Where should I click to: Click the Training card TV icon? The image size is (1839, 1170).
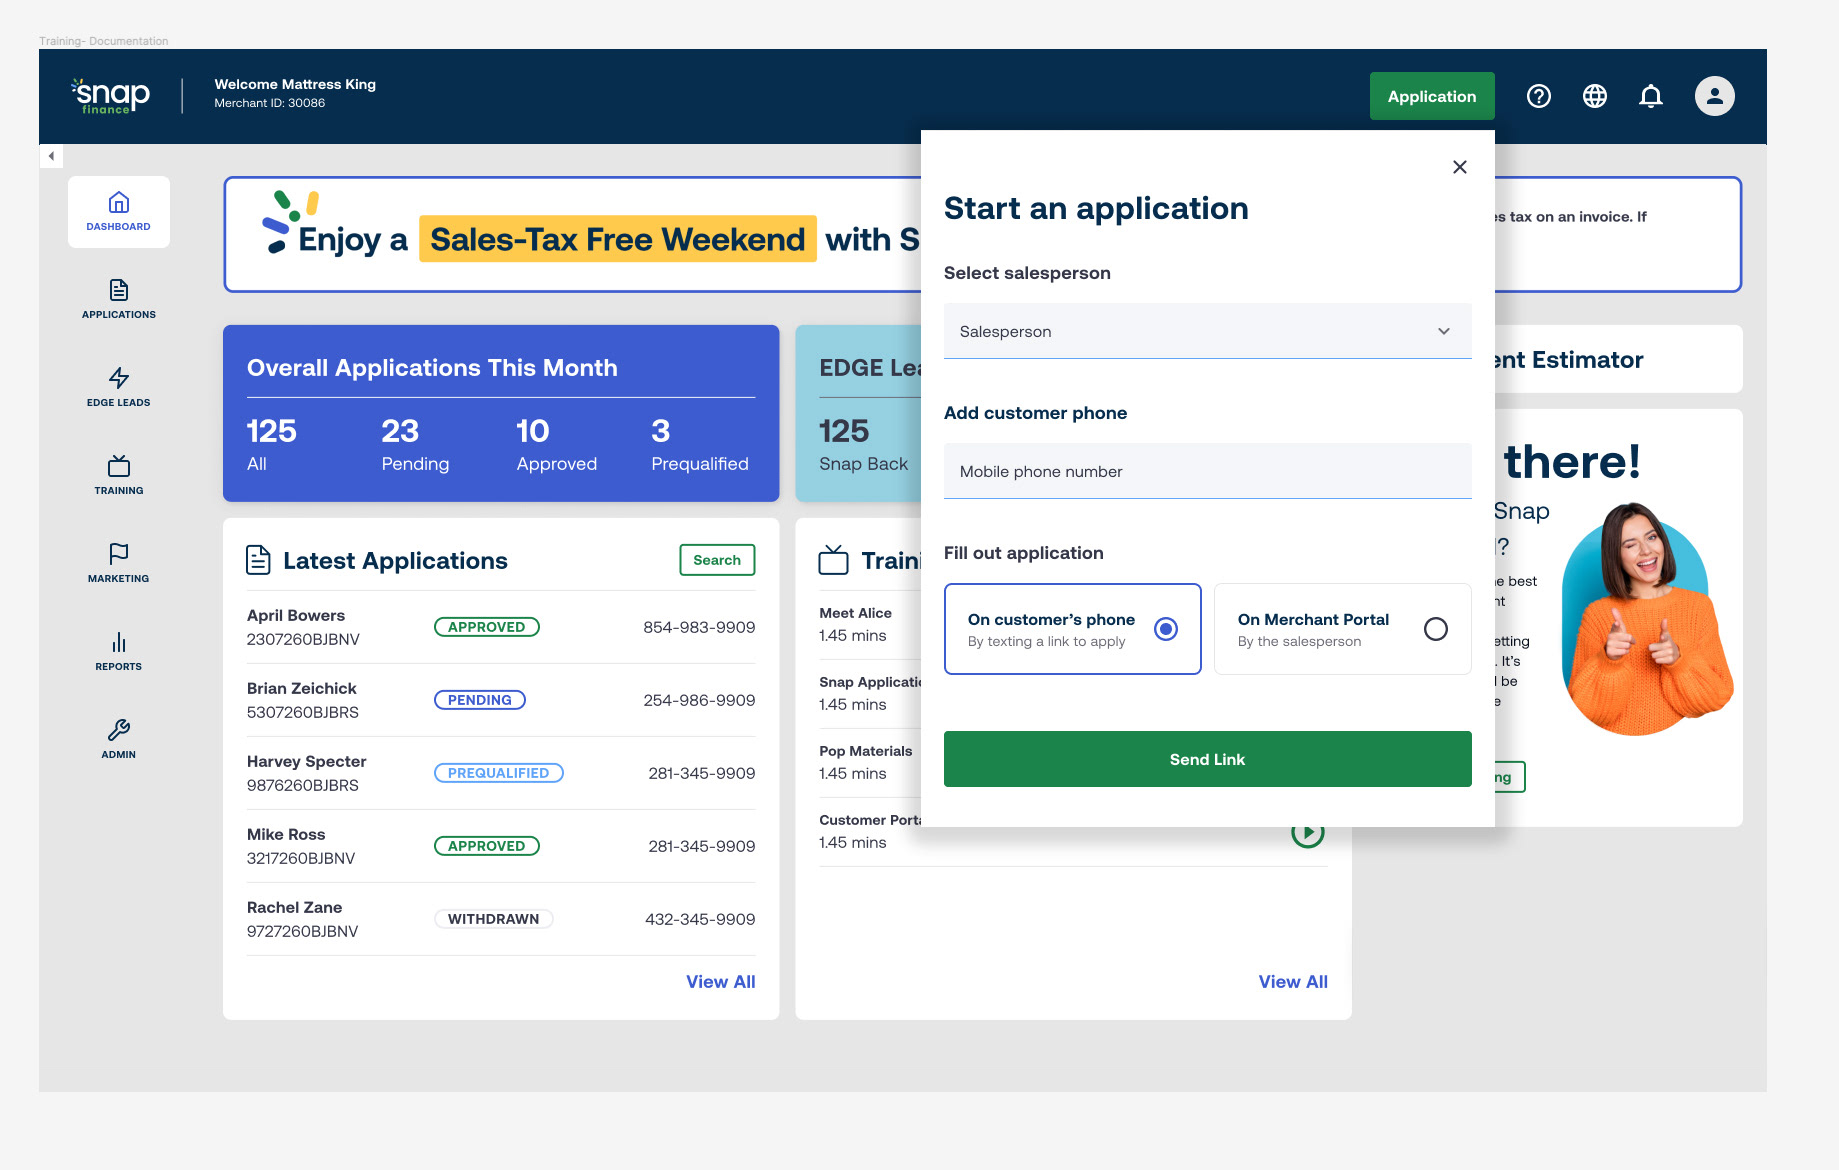click(833, 560)
